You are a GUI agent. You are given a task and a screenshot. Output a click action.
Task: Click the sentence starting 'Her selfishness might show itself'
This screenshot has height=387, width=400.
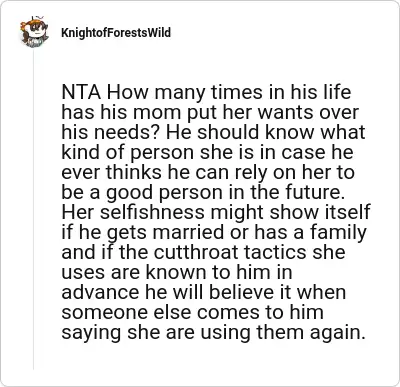(216, 212)
